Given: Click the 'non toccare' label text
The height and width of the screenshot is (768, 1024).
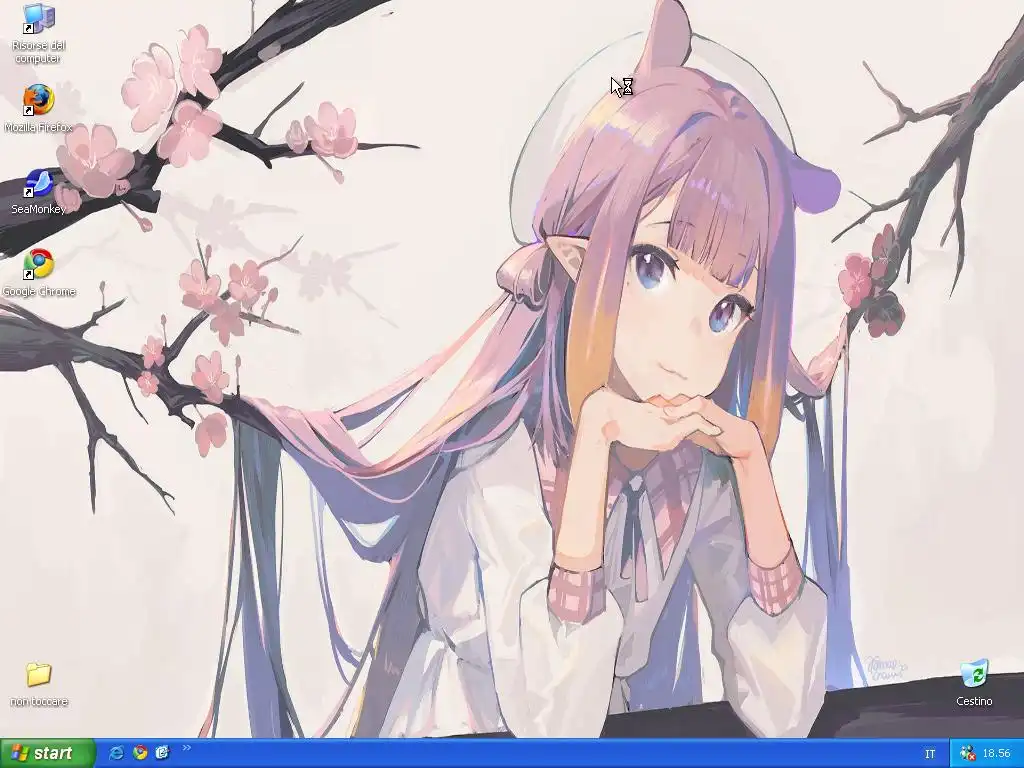Looking at the screenshot, I should tap(39, 701).
